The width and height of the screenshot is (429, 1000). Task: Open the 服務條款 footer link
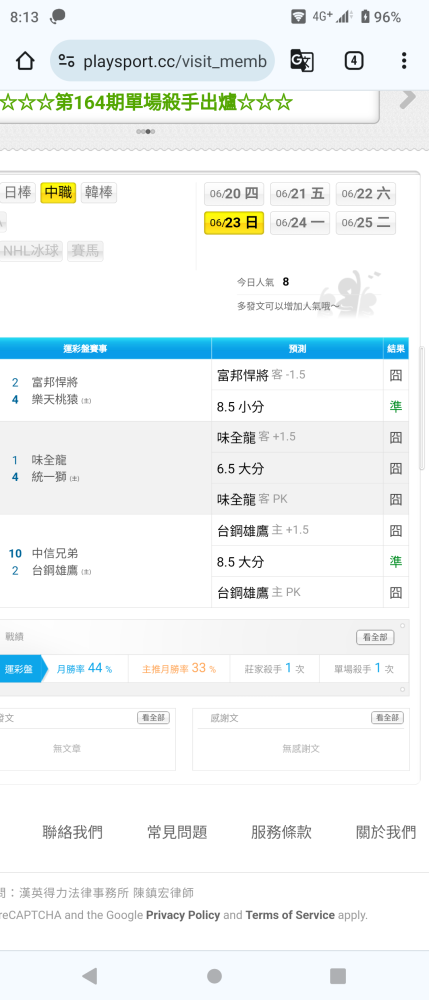pos(281,832)
